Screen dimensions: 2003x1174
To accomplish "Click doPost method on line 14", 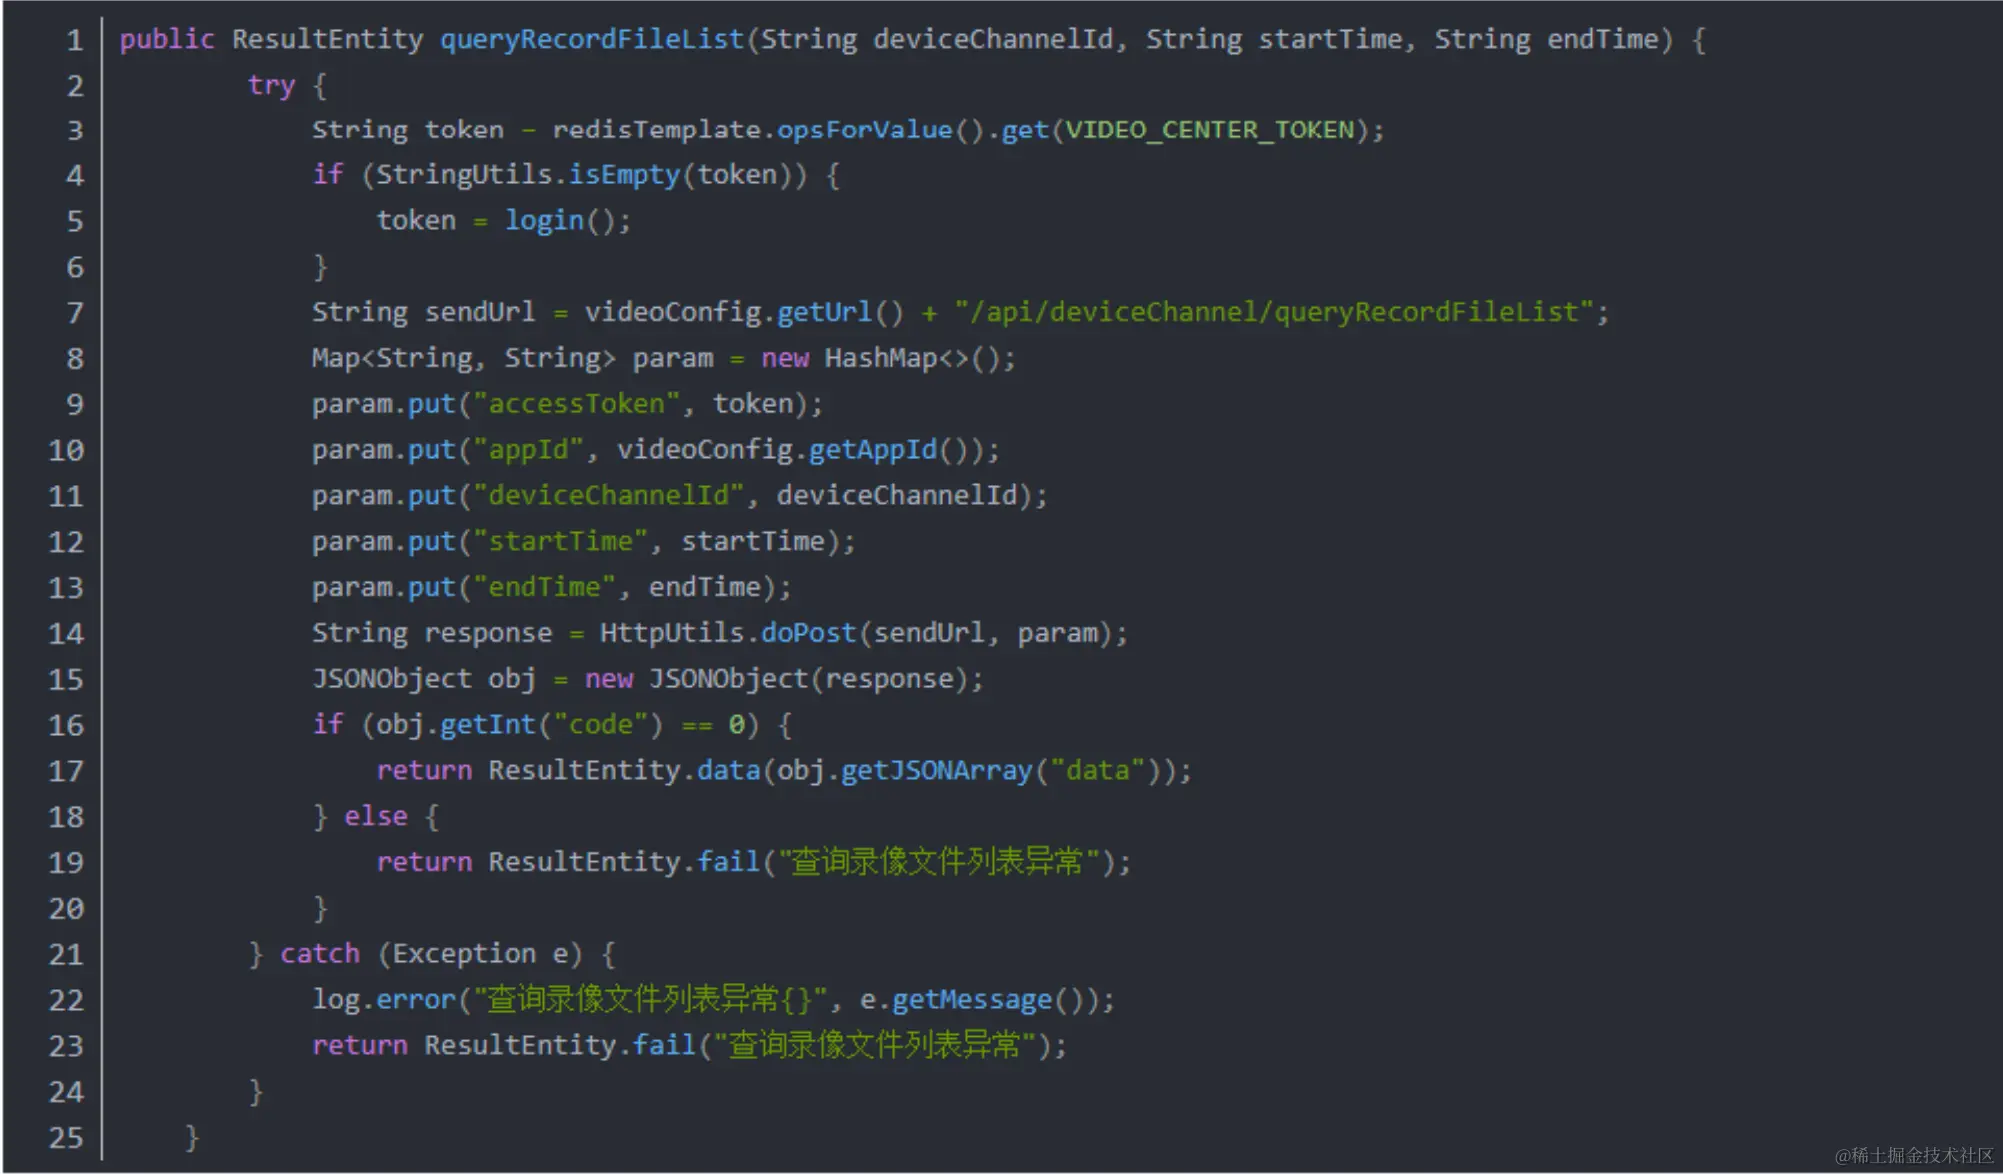I will coord(808,633).
